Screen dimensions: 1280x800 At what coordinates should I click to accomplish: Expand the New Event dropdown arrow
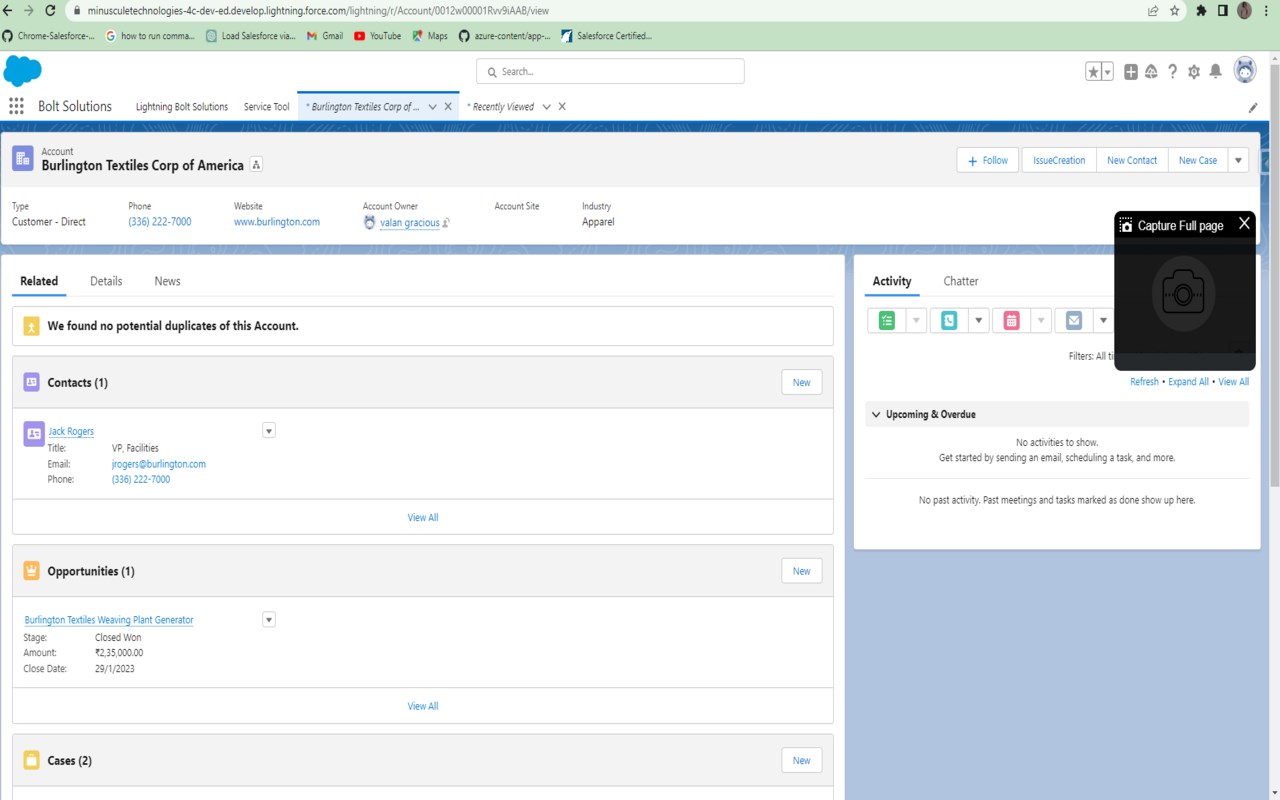(1041, 320)
